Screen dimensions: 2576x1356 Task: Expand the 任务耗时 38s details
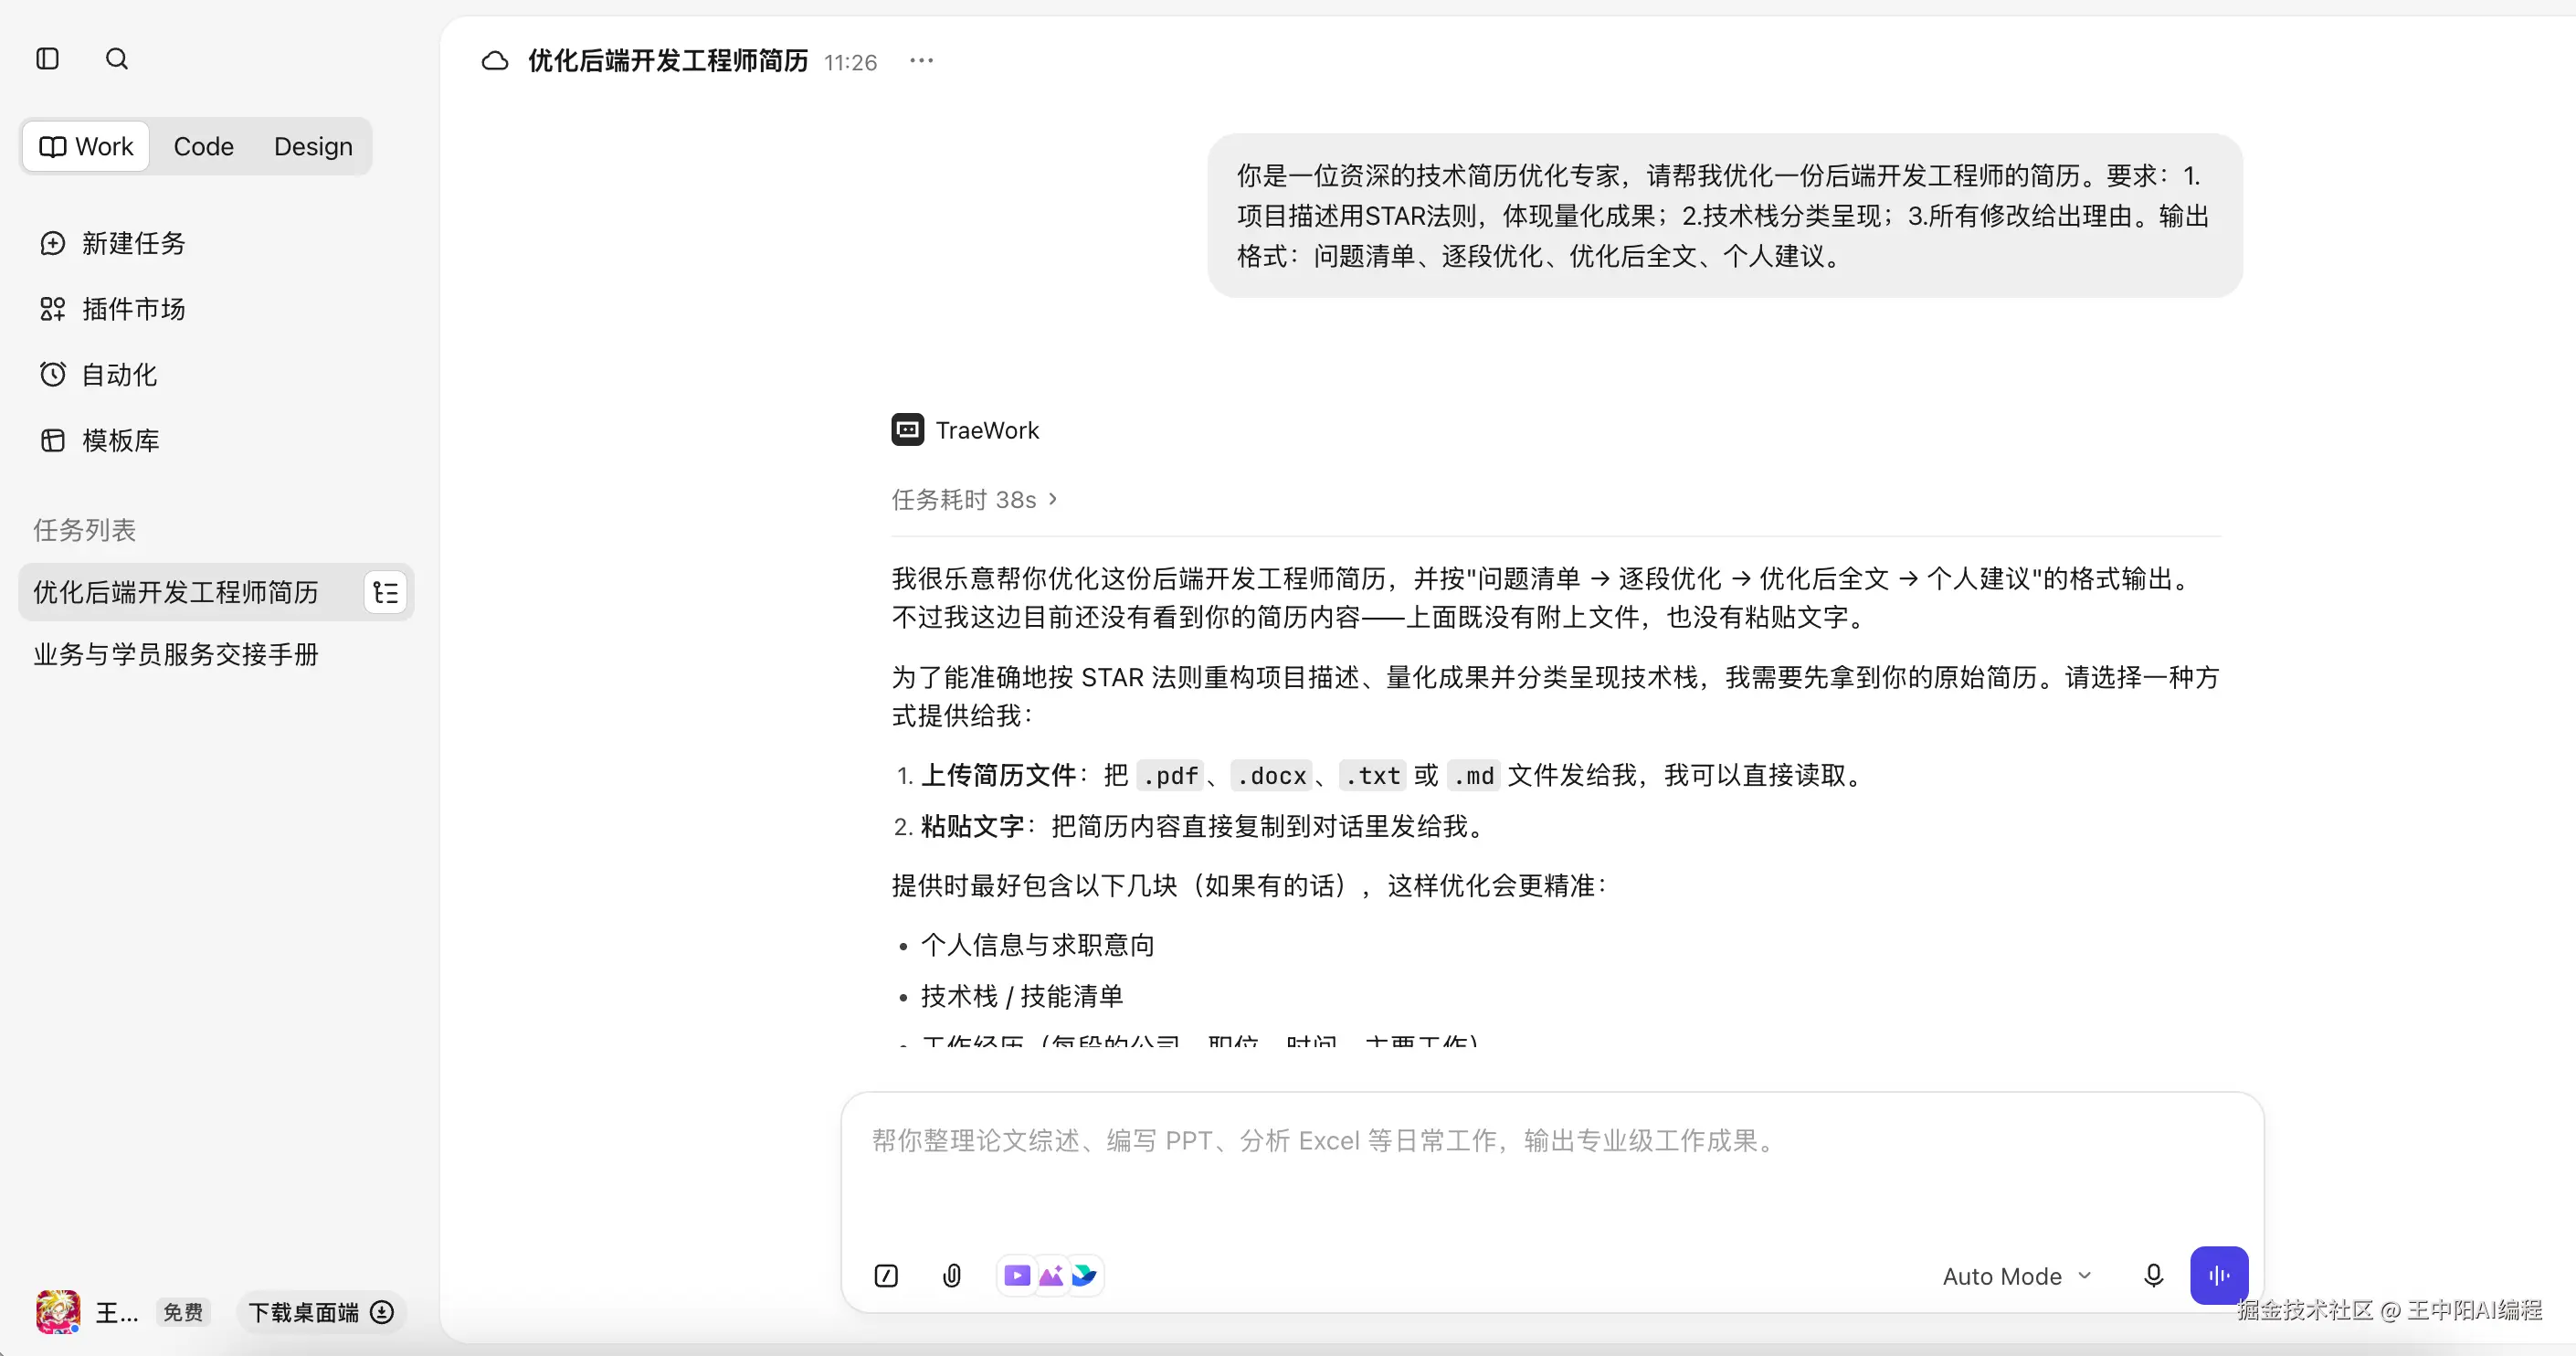click(x=974, y=499)
